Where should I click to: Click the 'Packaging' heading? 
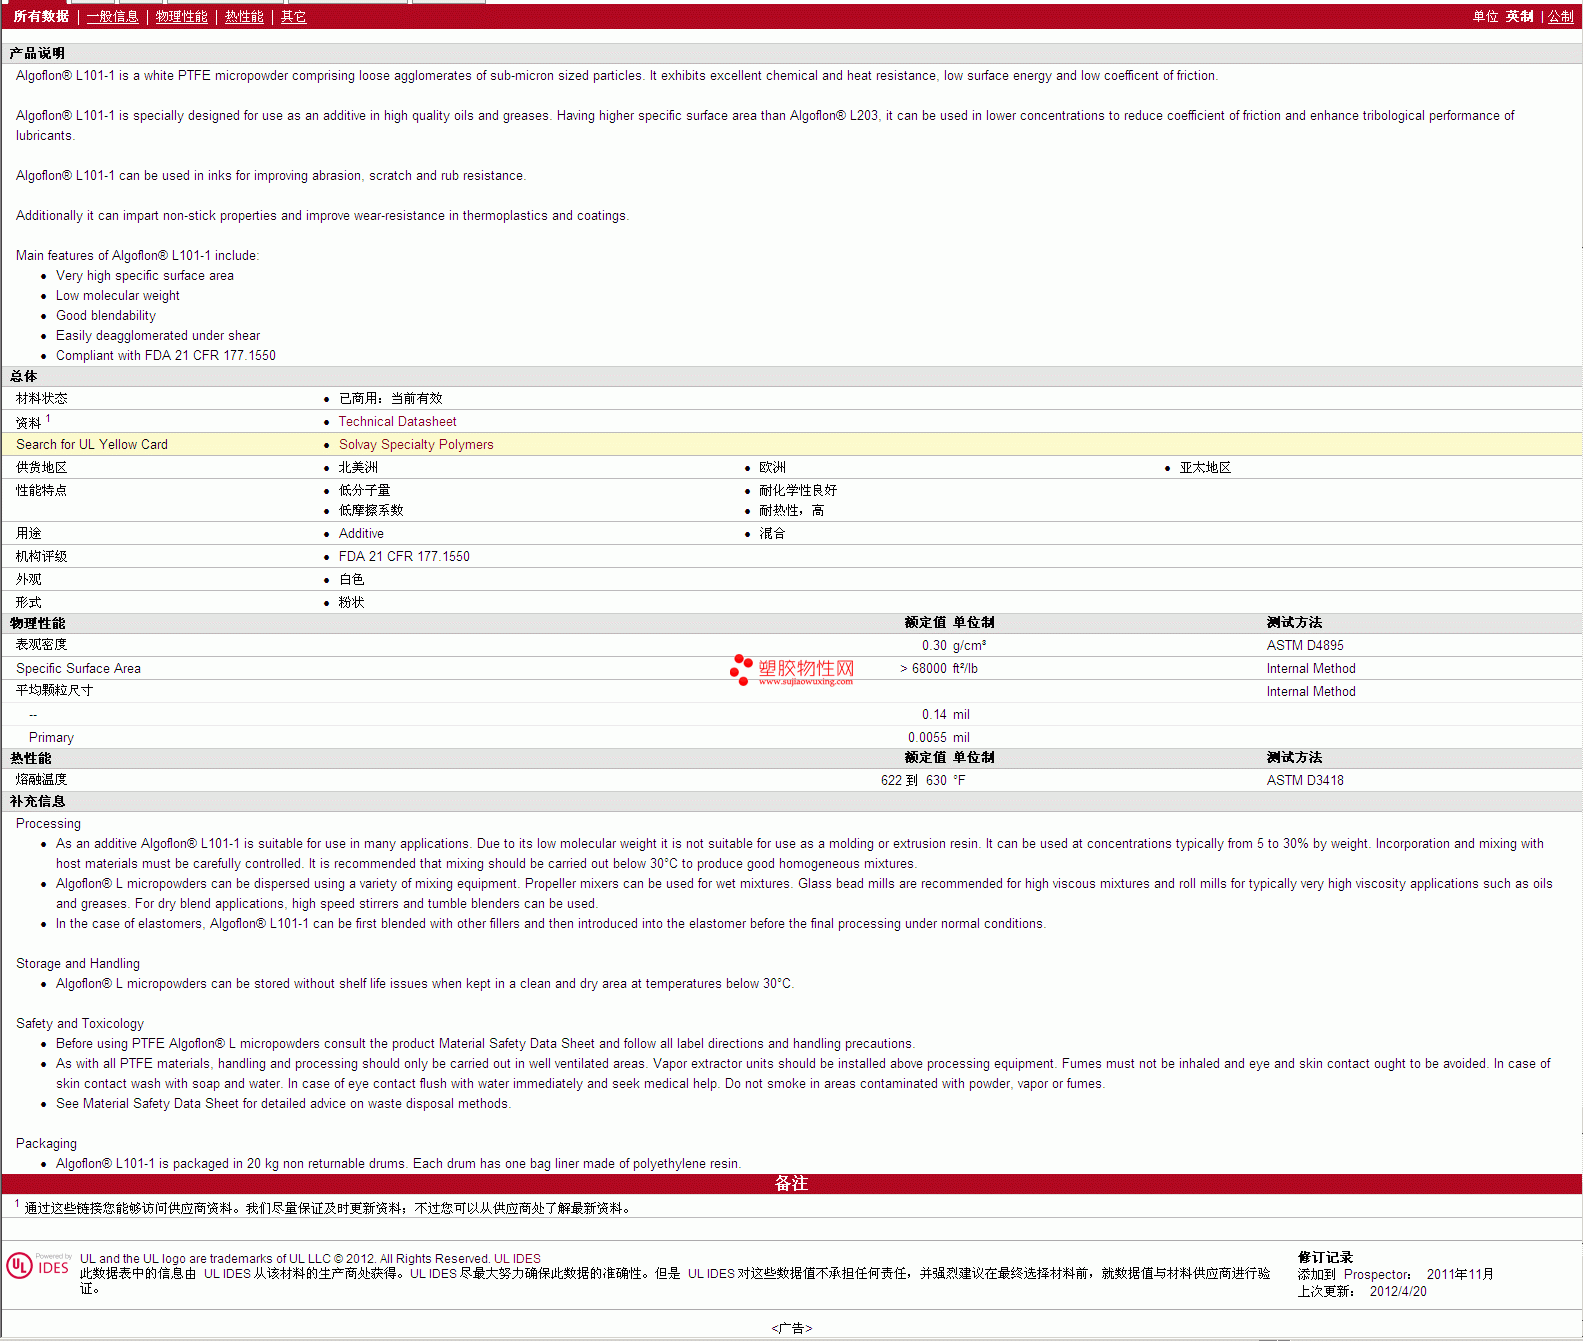[46, 1143]
